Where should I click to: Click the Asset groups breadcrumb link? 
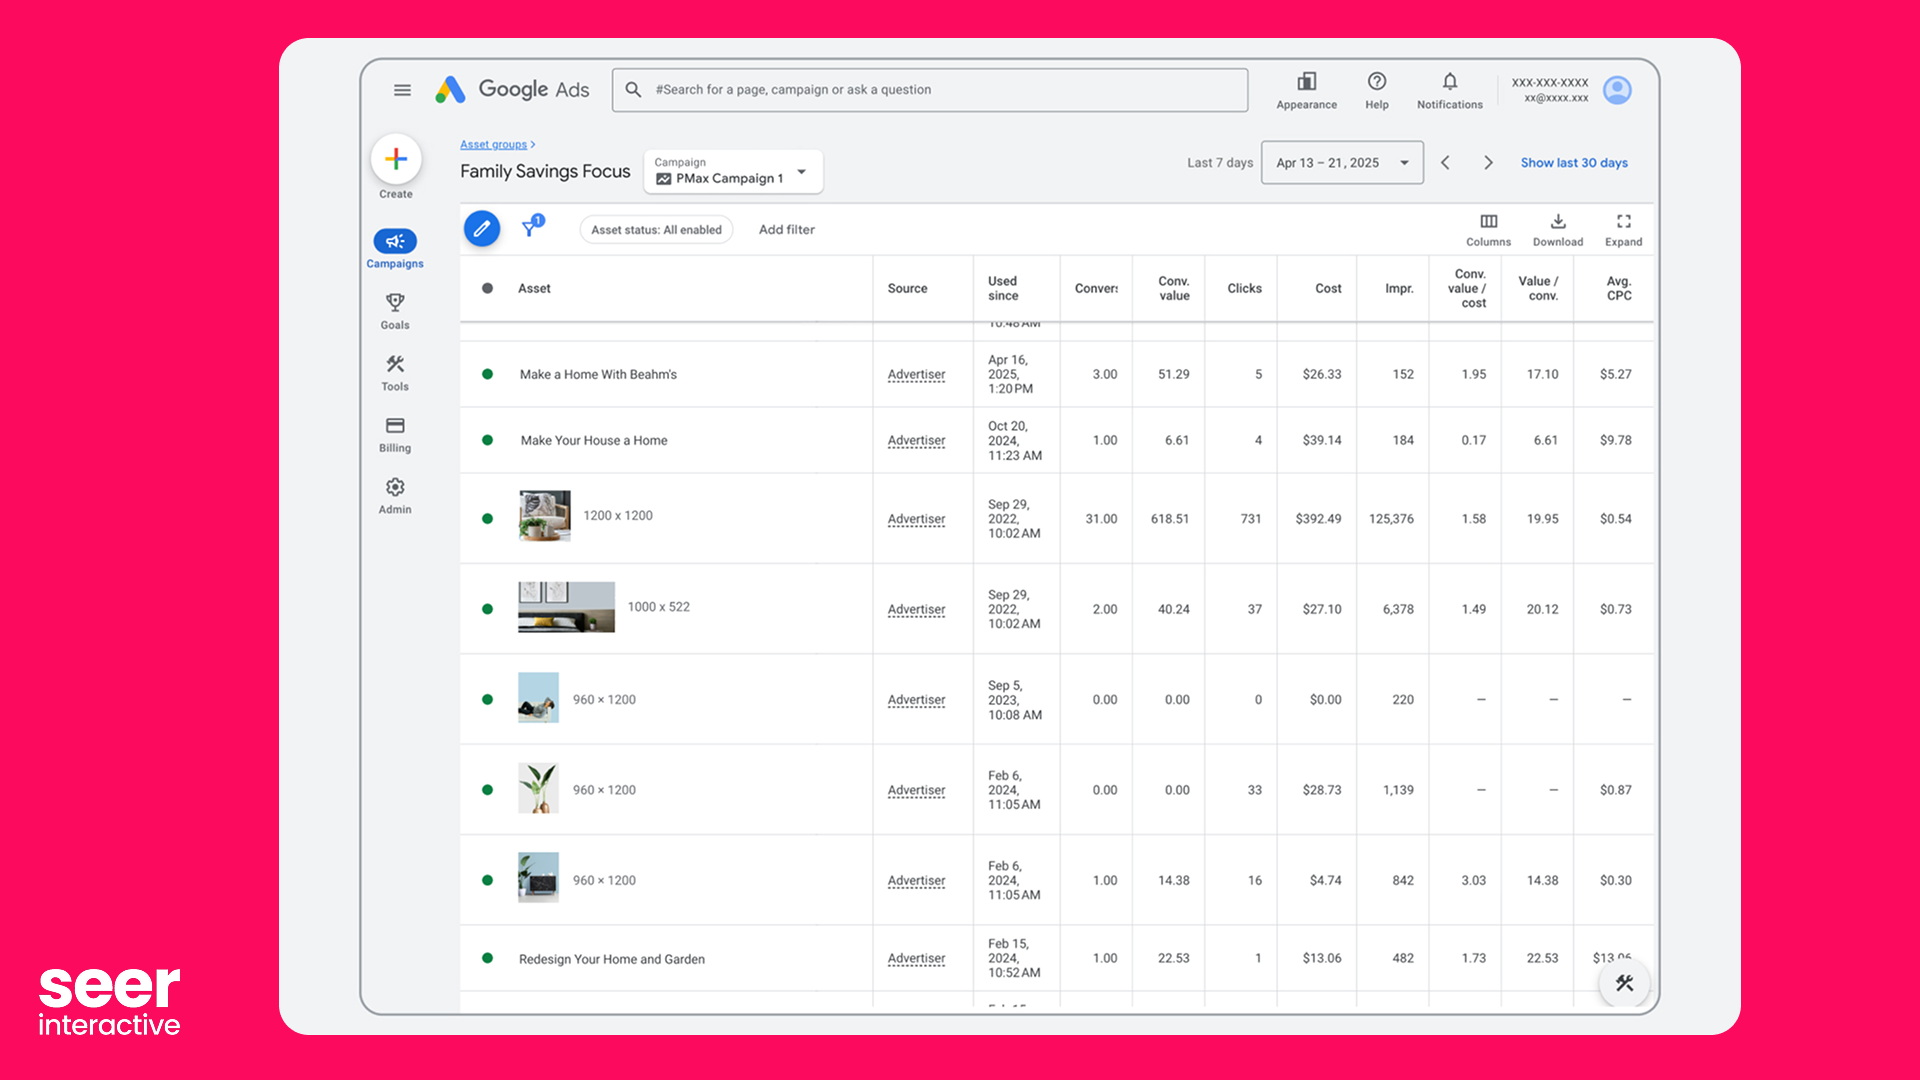pos(493,145)
